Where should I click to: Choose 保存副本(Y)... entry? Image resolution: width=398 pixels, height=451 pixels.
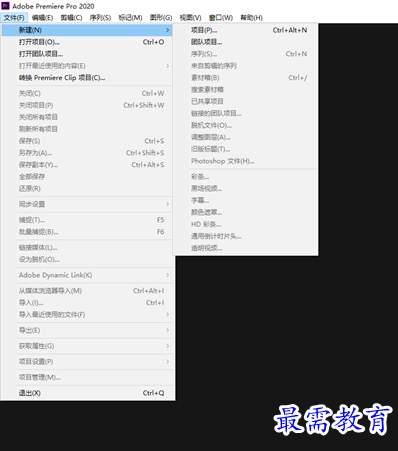click(x=87, y=165)
